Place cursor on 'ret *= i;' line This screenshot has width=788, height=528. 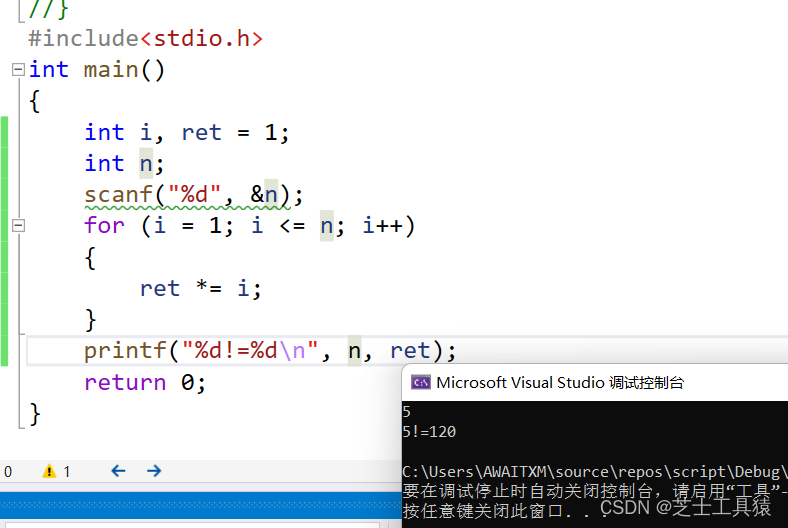(201, 288)
